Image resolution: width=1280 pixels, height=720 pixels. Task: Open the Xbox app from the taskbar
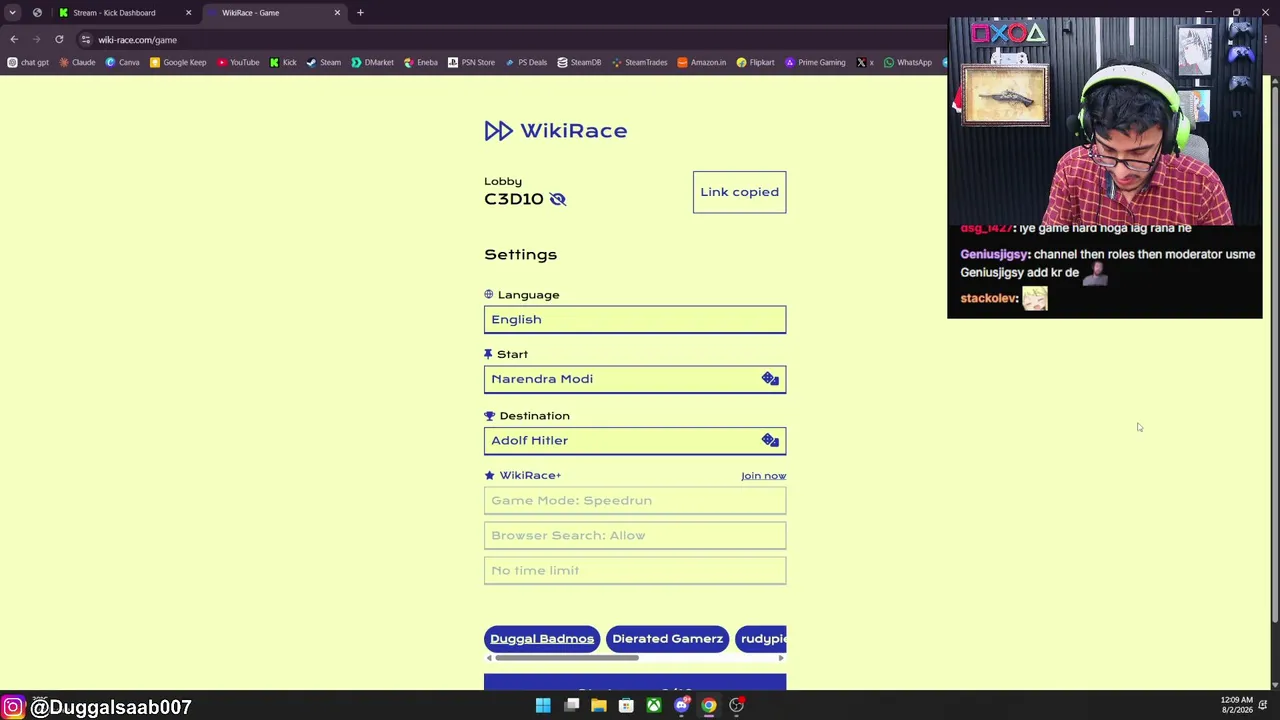654,706
